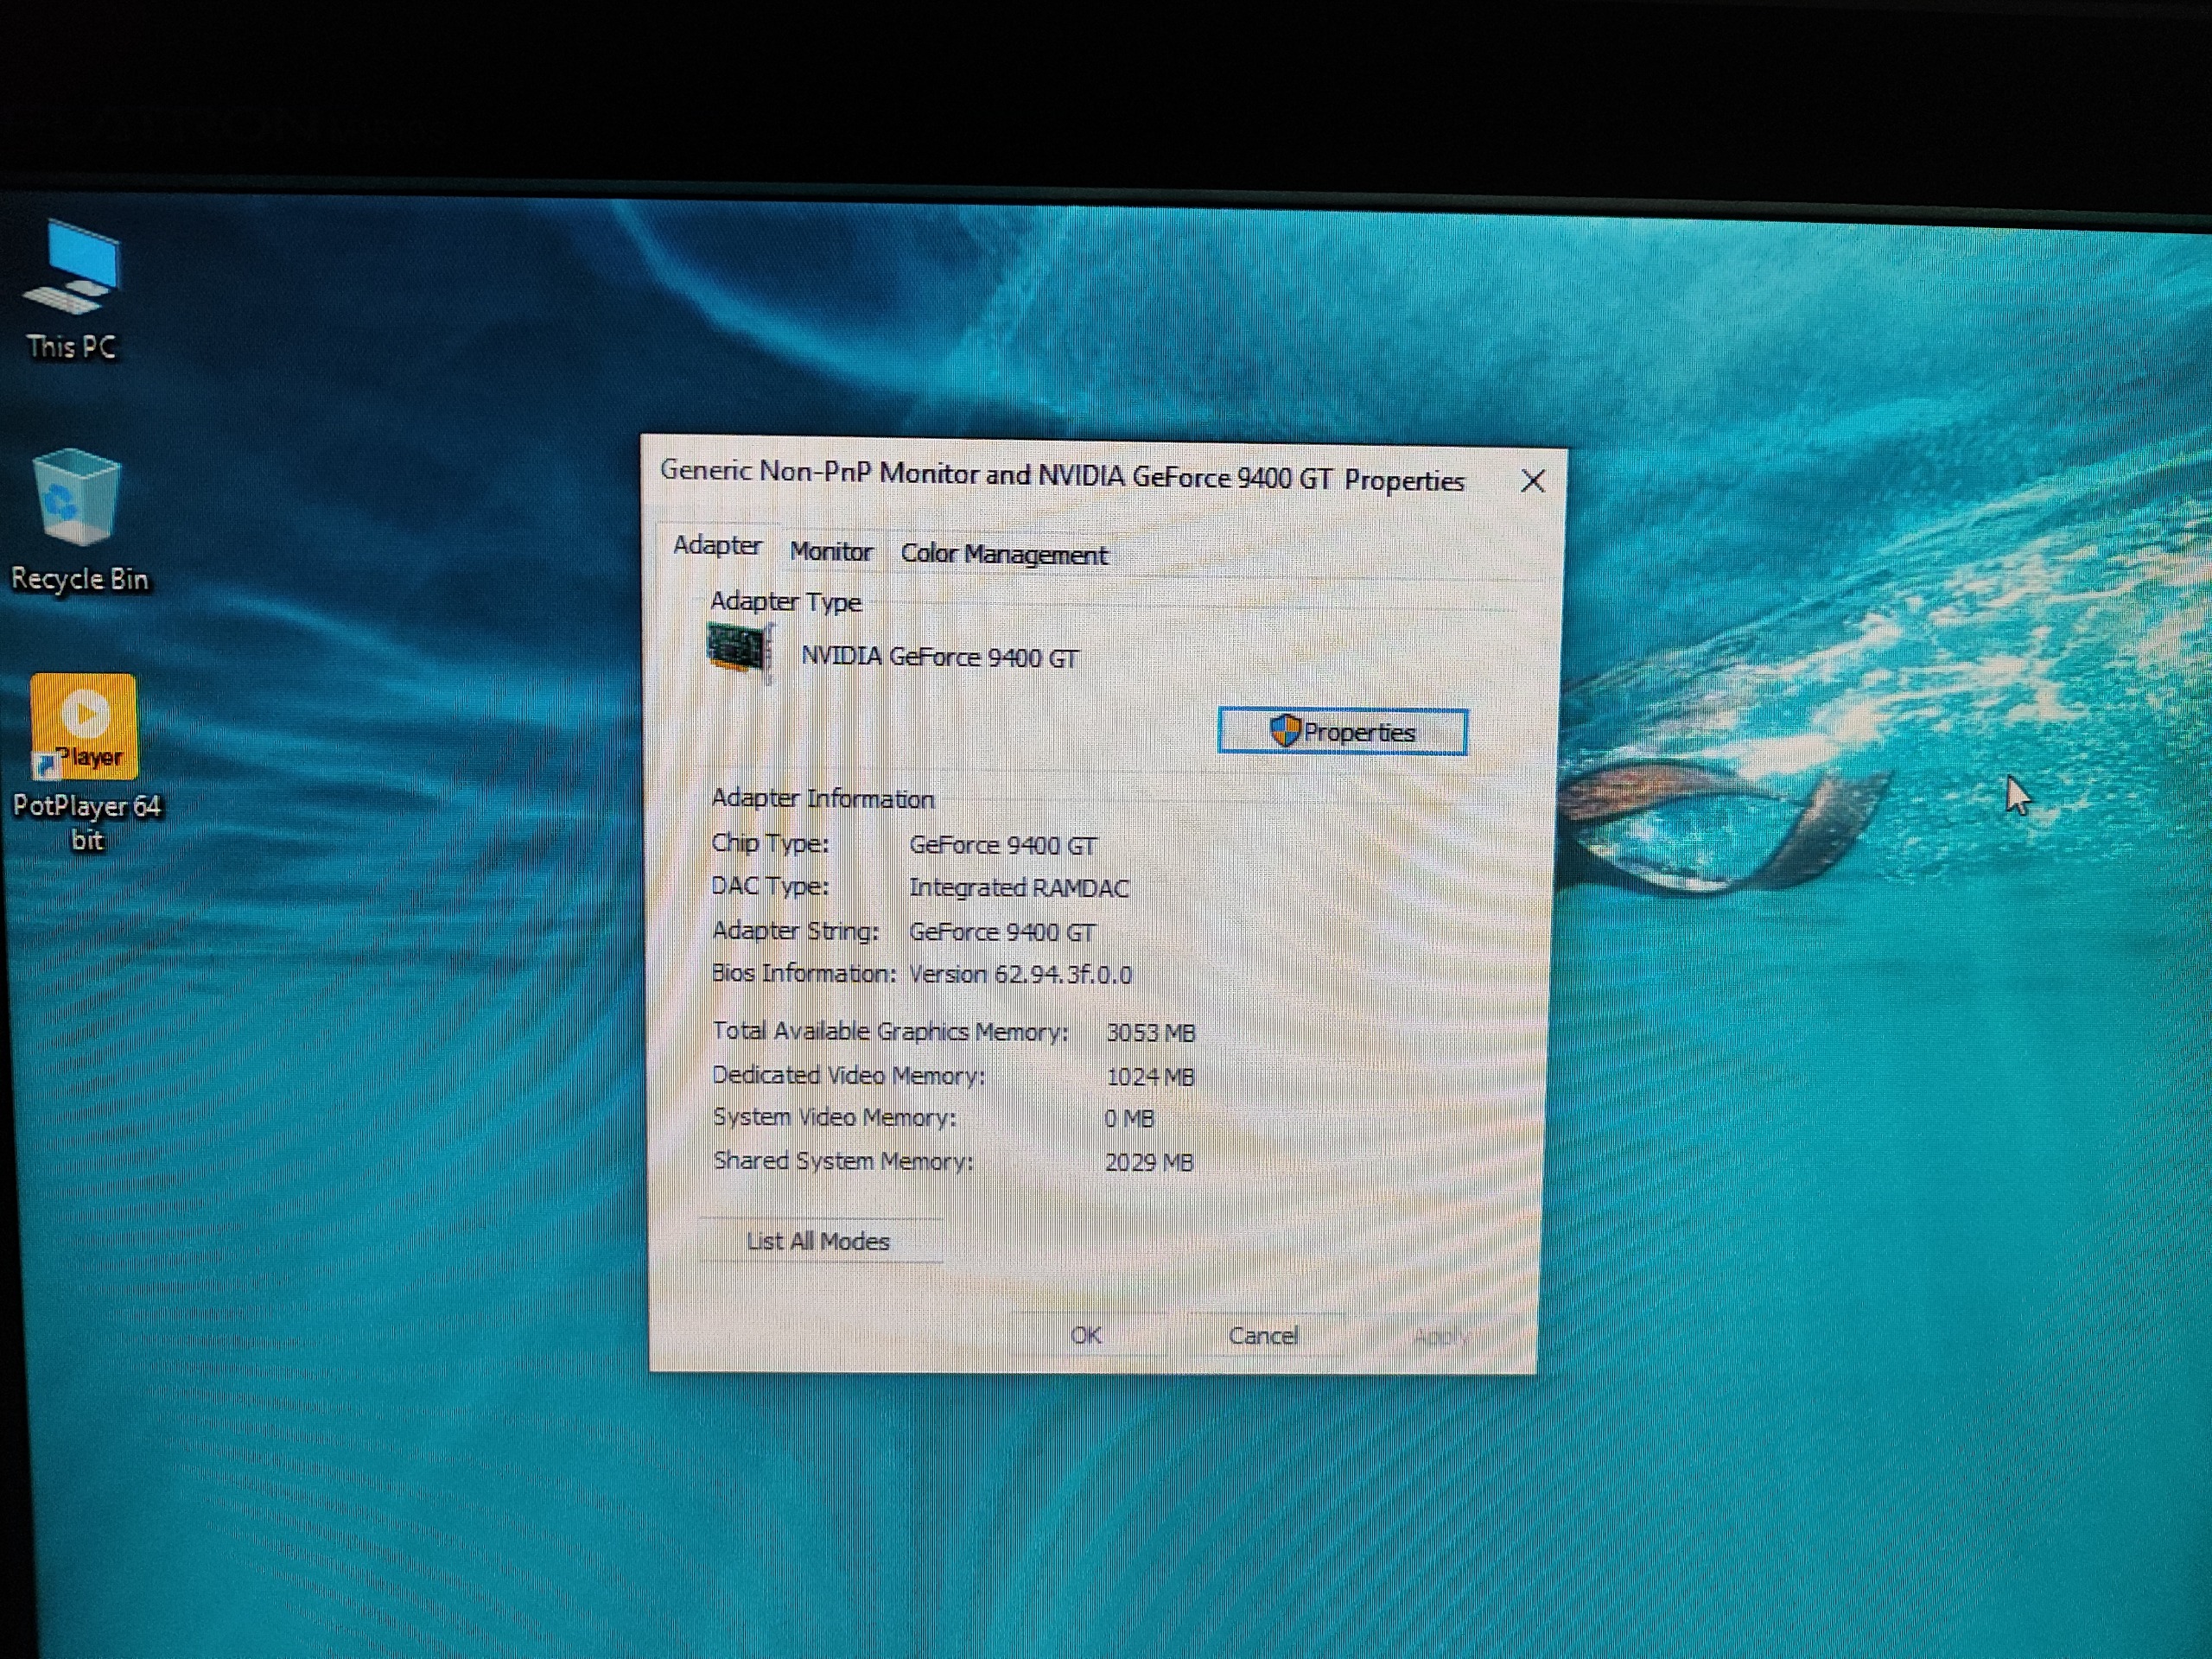2212x1659 pixels.
Task: Click the NVIDIA GeForce 9400 GT adapter name
Action: (x=939, y=657)
